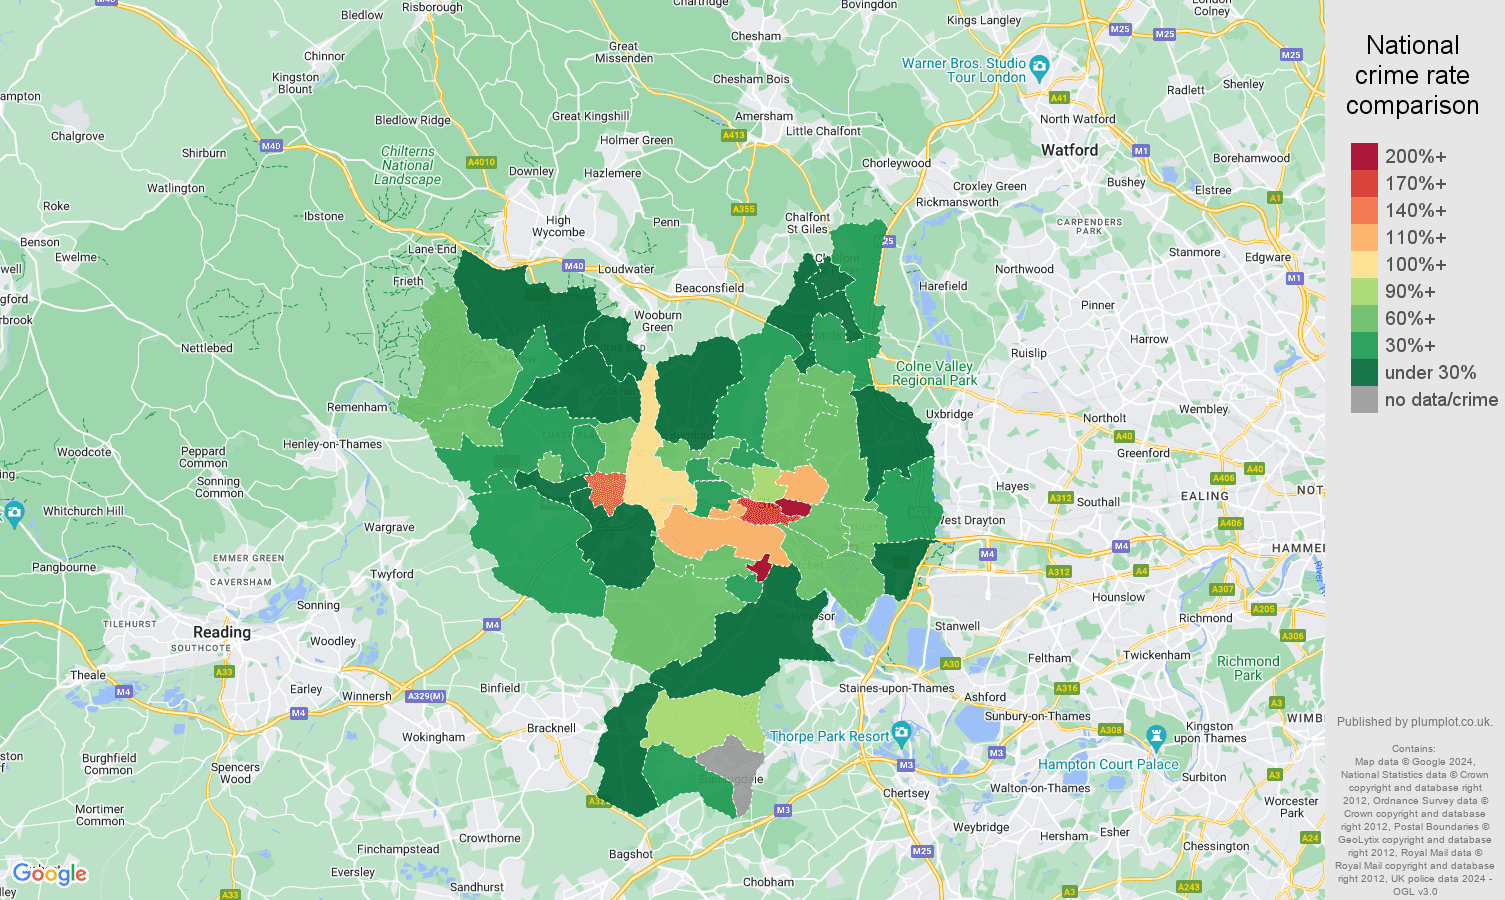The width and height of the screenshot is (1505, 900).
Task: Select the 110%+ legend color swatch
Action: coord(1364,237)
